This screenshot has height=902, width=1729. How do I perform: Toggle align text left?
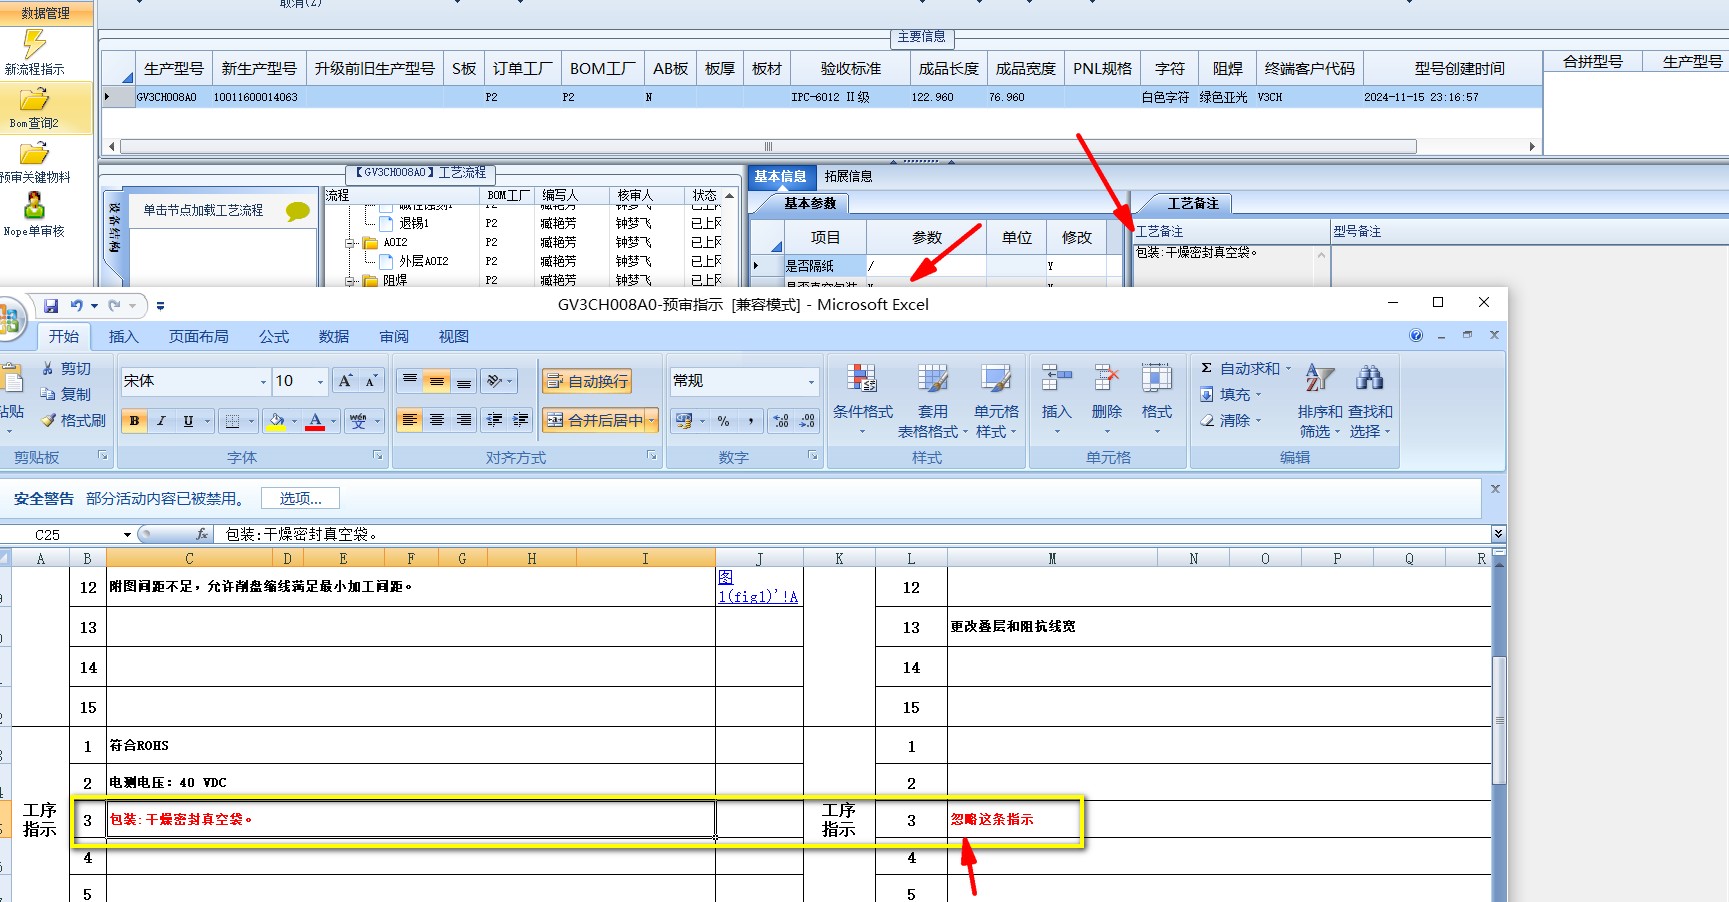tap(410, 421)
